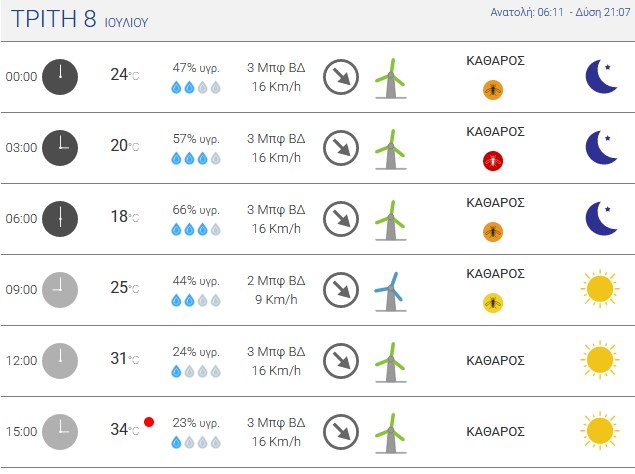
Task: Click the sun icon in 15:00 row
Action: [600, 431]
